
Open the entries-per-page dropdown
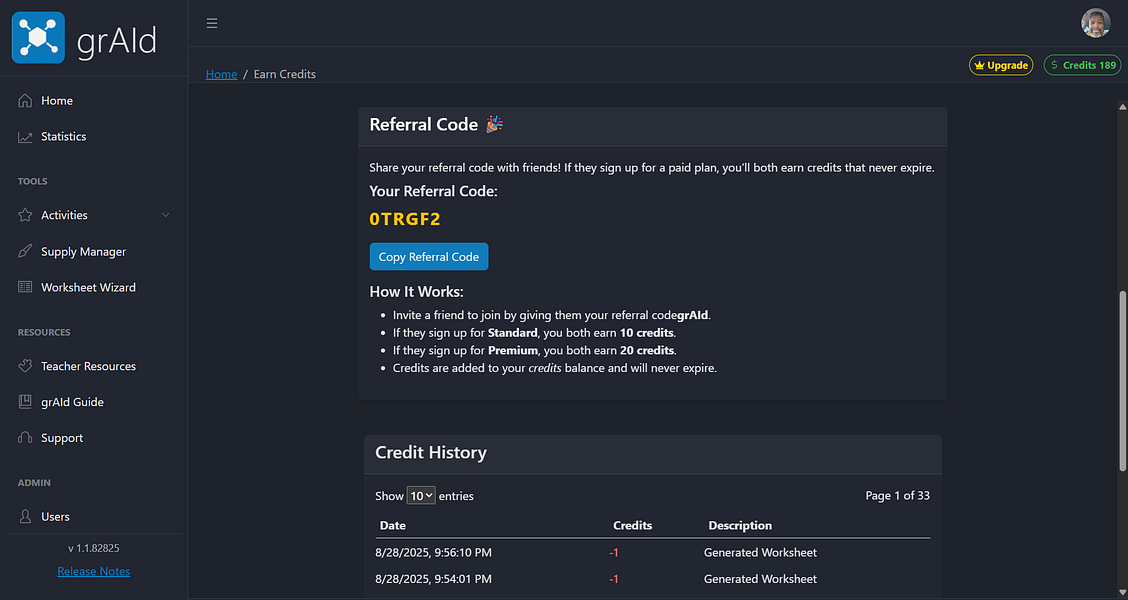[x=421, y=496]
